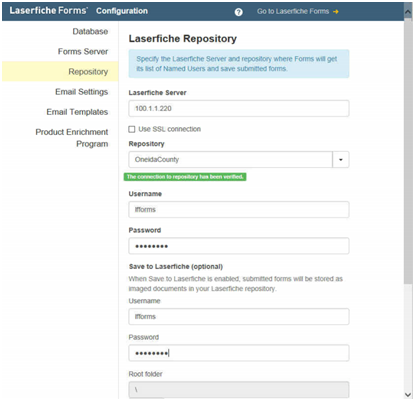The image size is (415, 401).
Task: Click the Go to Laserfiche Forms link
Action: [297, 11]
